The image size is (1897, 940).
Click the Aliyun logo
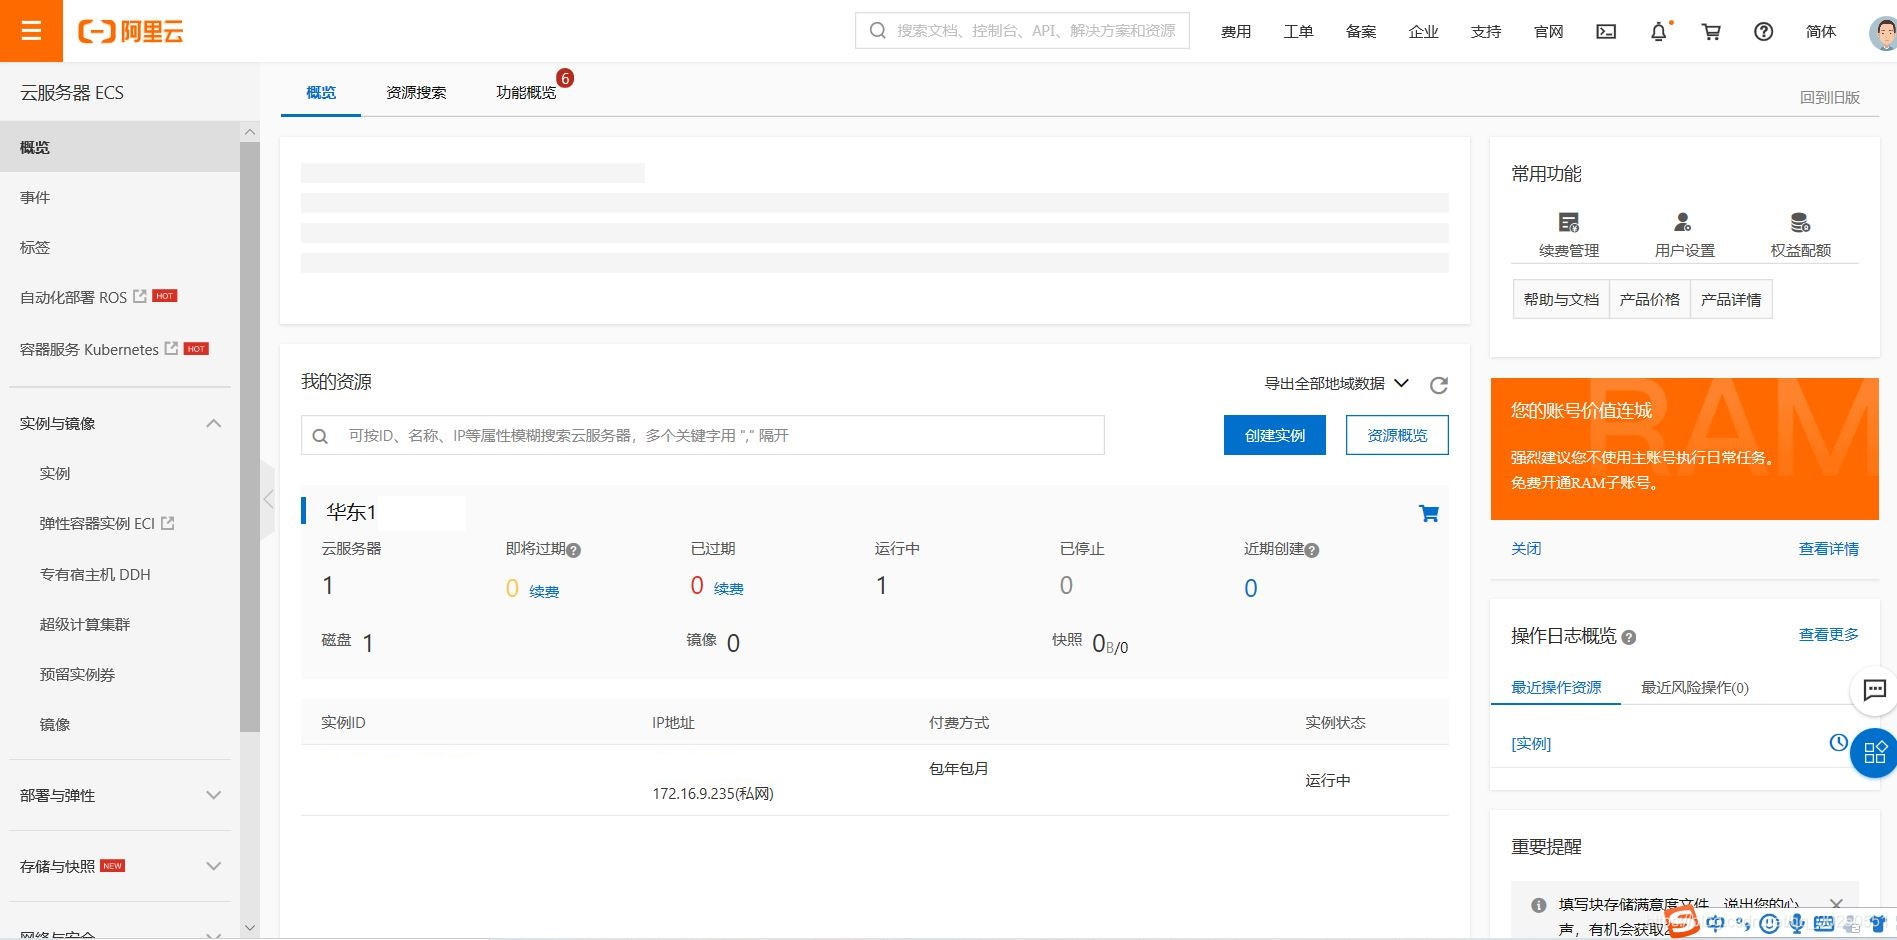131,32
